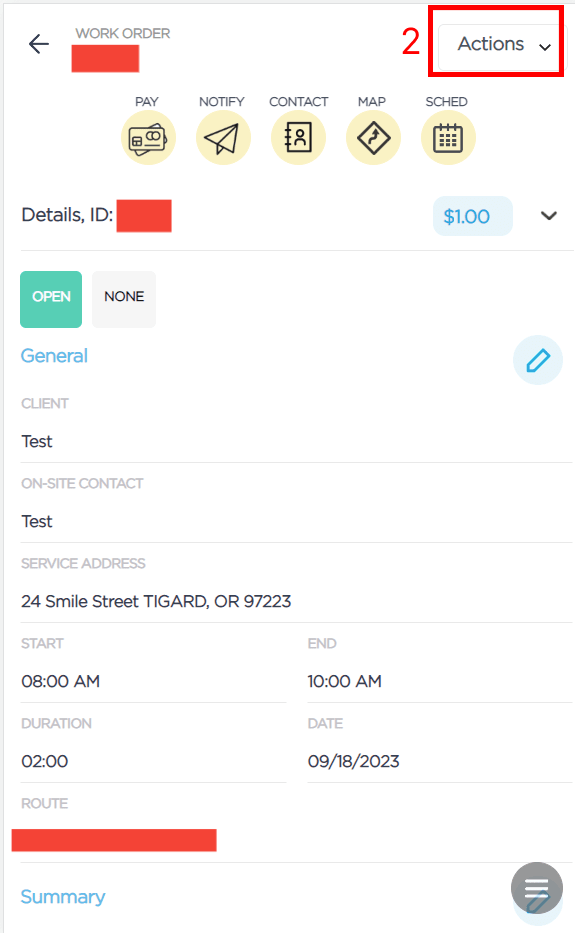Tap the NOTIFY paper plane icon
The image size is (575, 933).
coord(223,138)
